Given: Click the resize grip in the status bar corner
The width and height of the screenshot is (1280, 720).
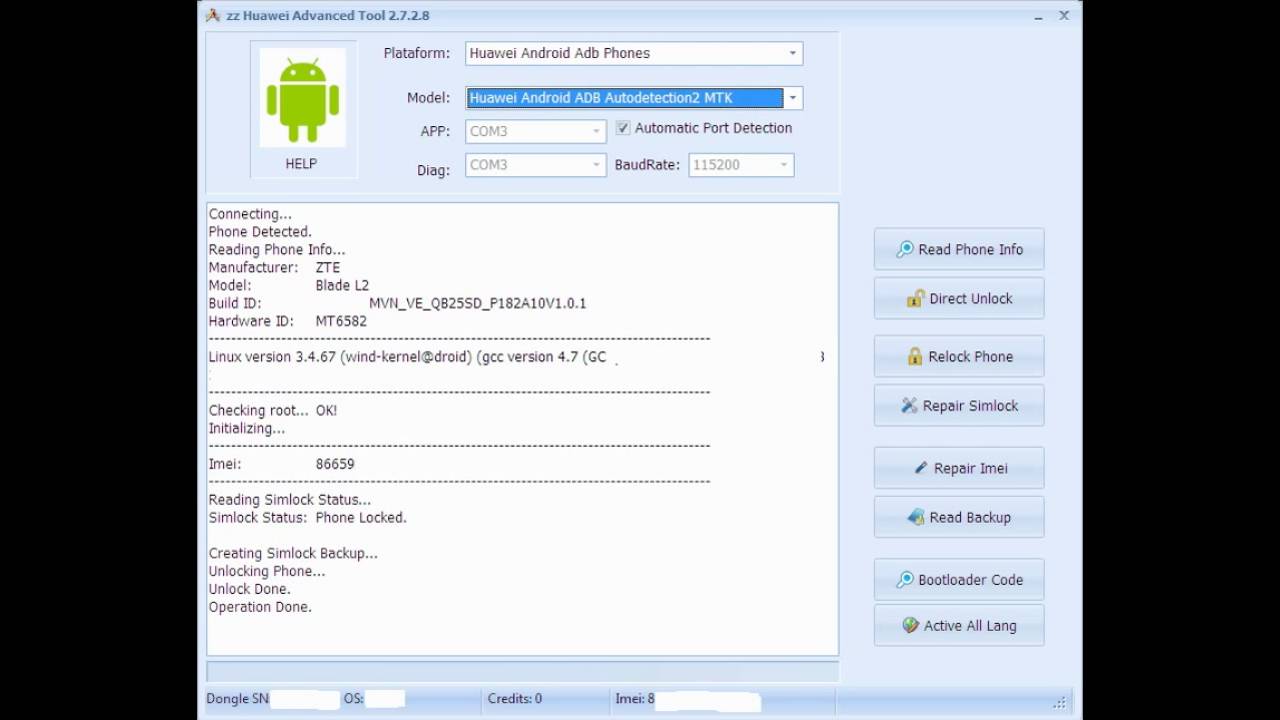Looking at the screenshot, I should coord(1060,701).
